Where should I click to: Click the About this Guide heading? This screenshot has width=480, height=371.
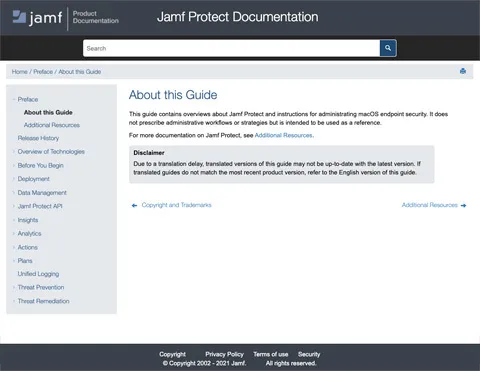[173, 95]
